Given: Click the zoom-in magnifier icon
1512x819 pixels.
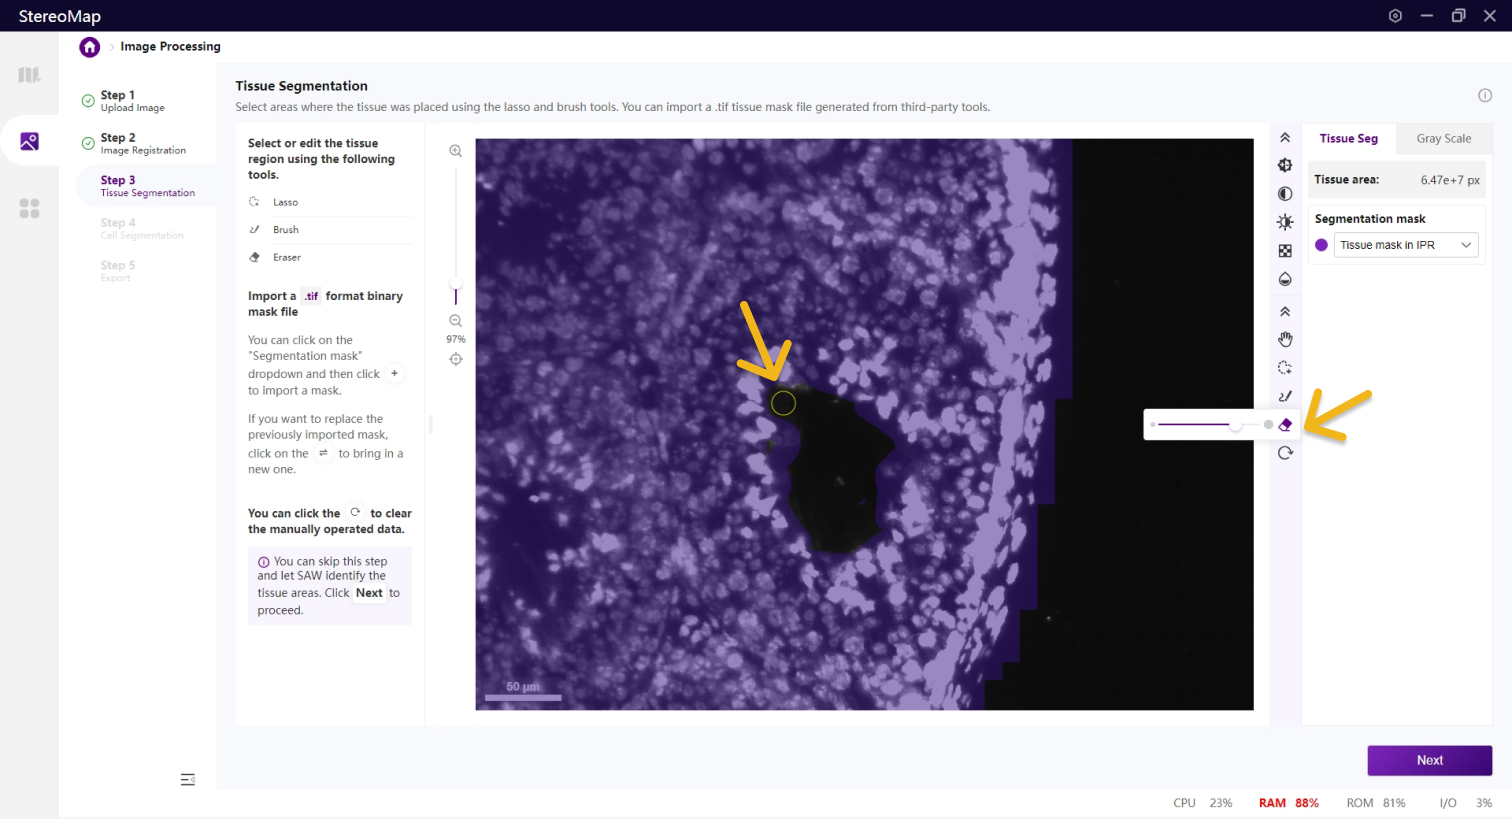Looking at the screenshot, I should [x=456, y=151].
